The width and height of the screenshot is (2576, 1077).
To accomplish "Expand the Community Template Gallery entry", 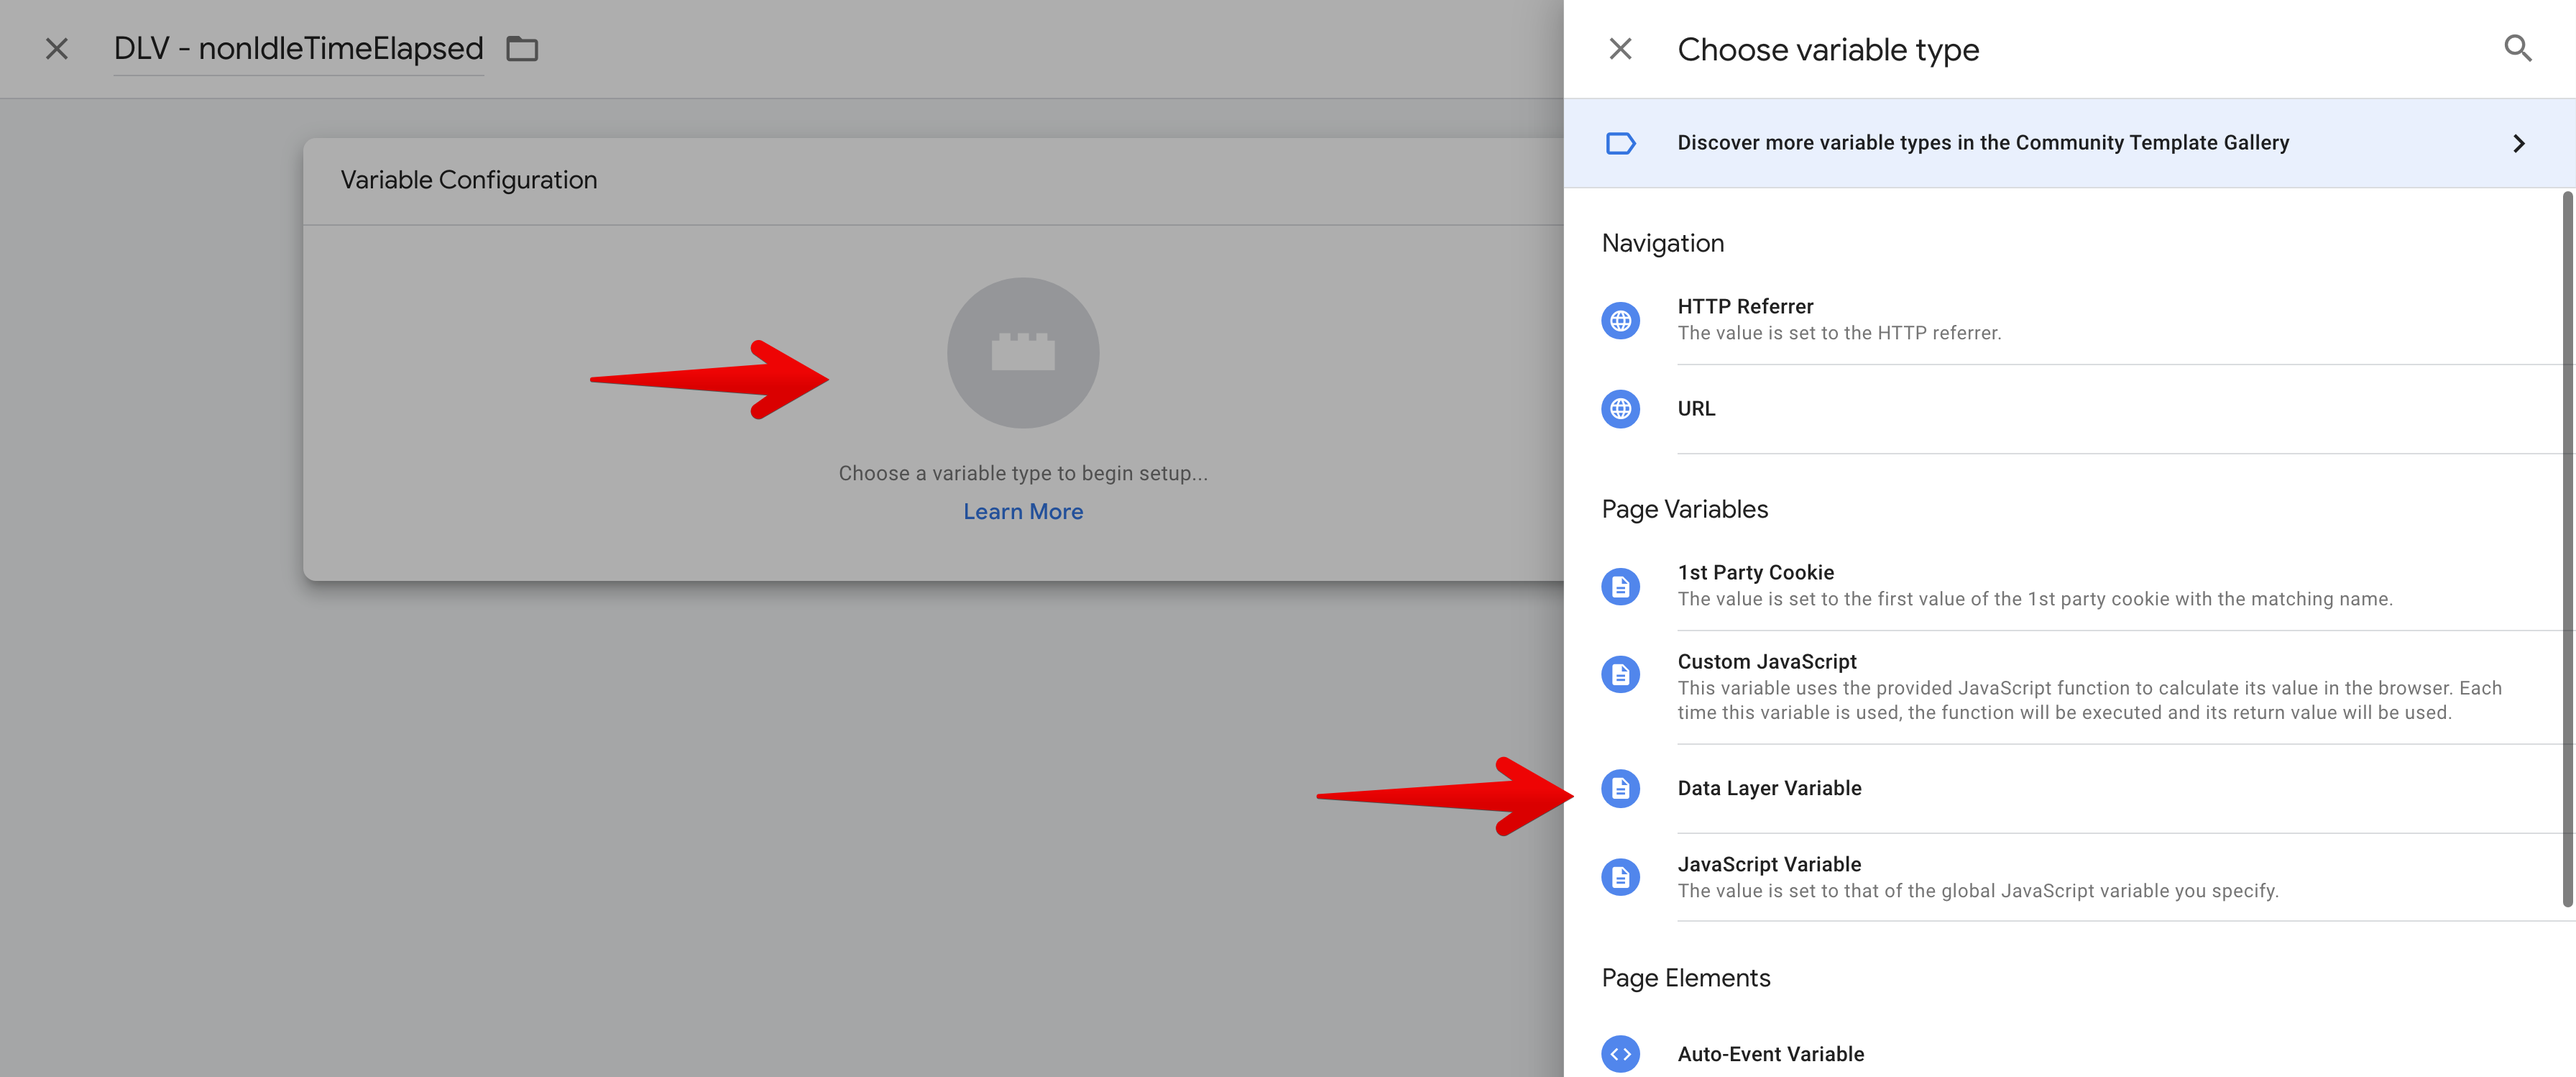I will point(2519,143).
